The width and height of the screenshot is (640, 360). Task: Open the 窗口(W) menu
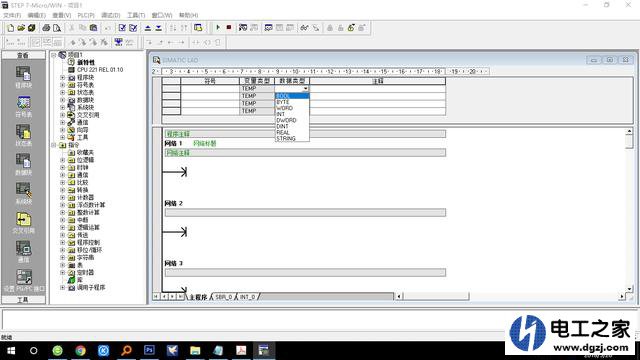162,15
